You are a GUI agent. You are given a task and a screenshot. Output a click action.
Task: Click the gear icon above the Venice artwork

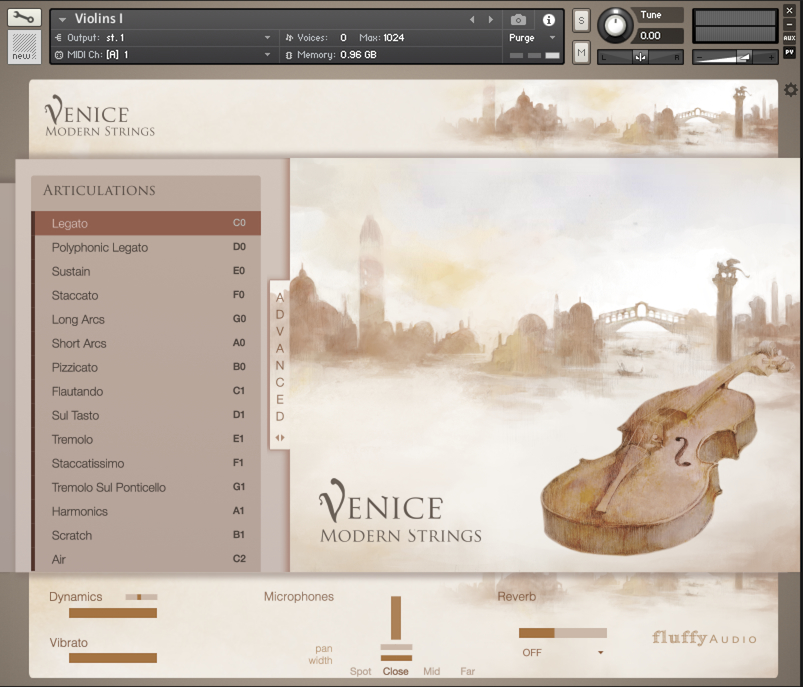coord(789,89)
